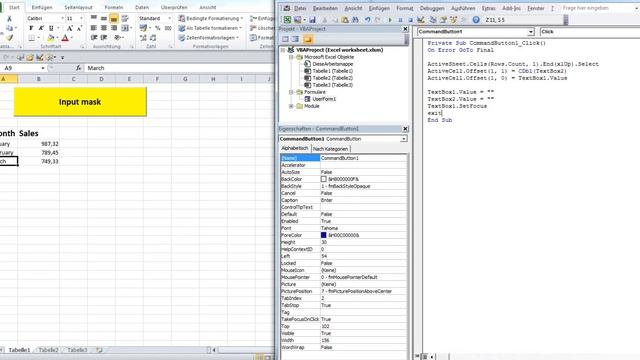640x360 pixels.
Task: Click the insert function fx icon
Action: tap(78, 68)
